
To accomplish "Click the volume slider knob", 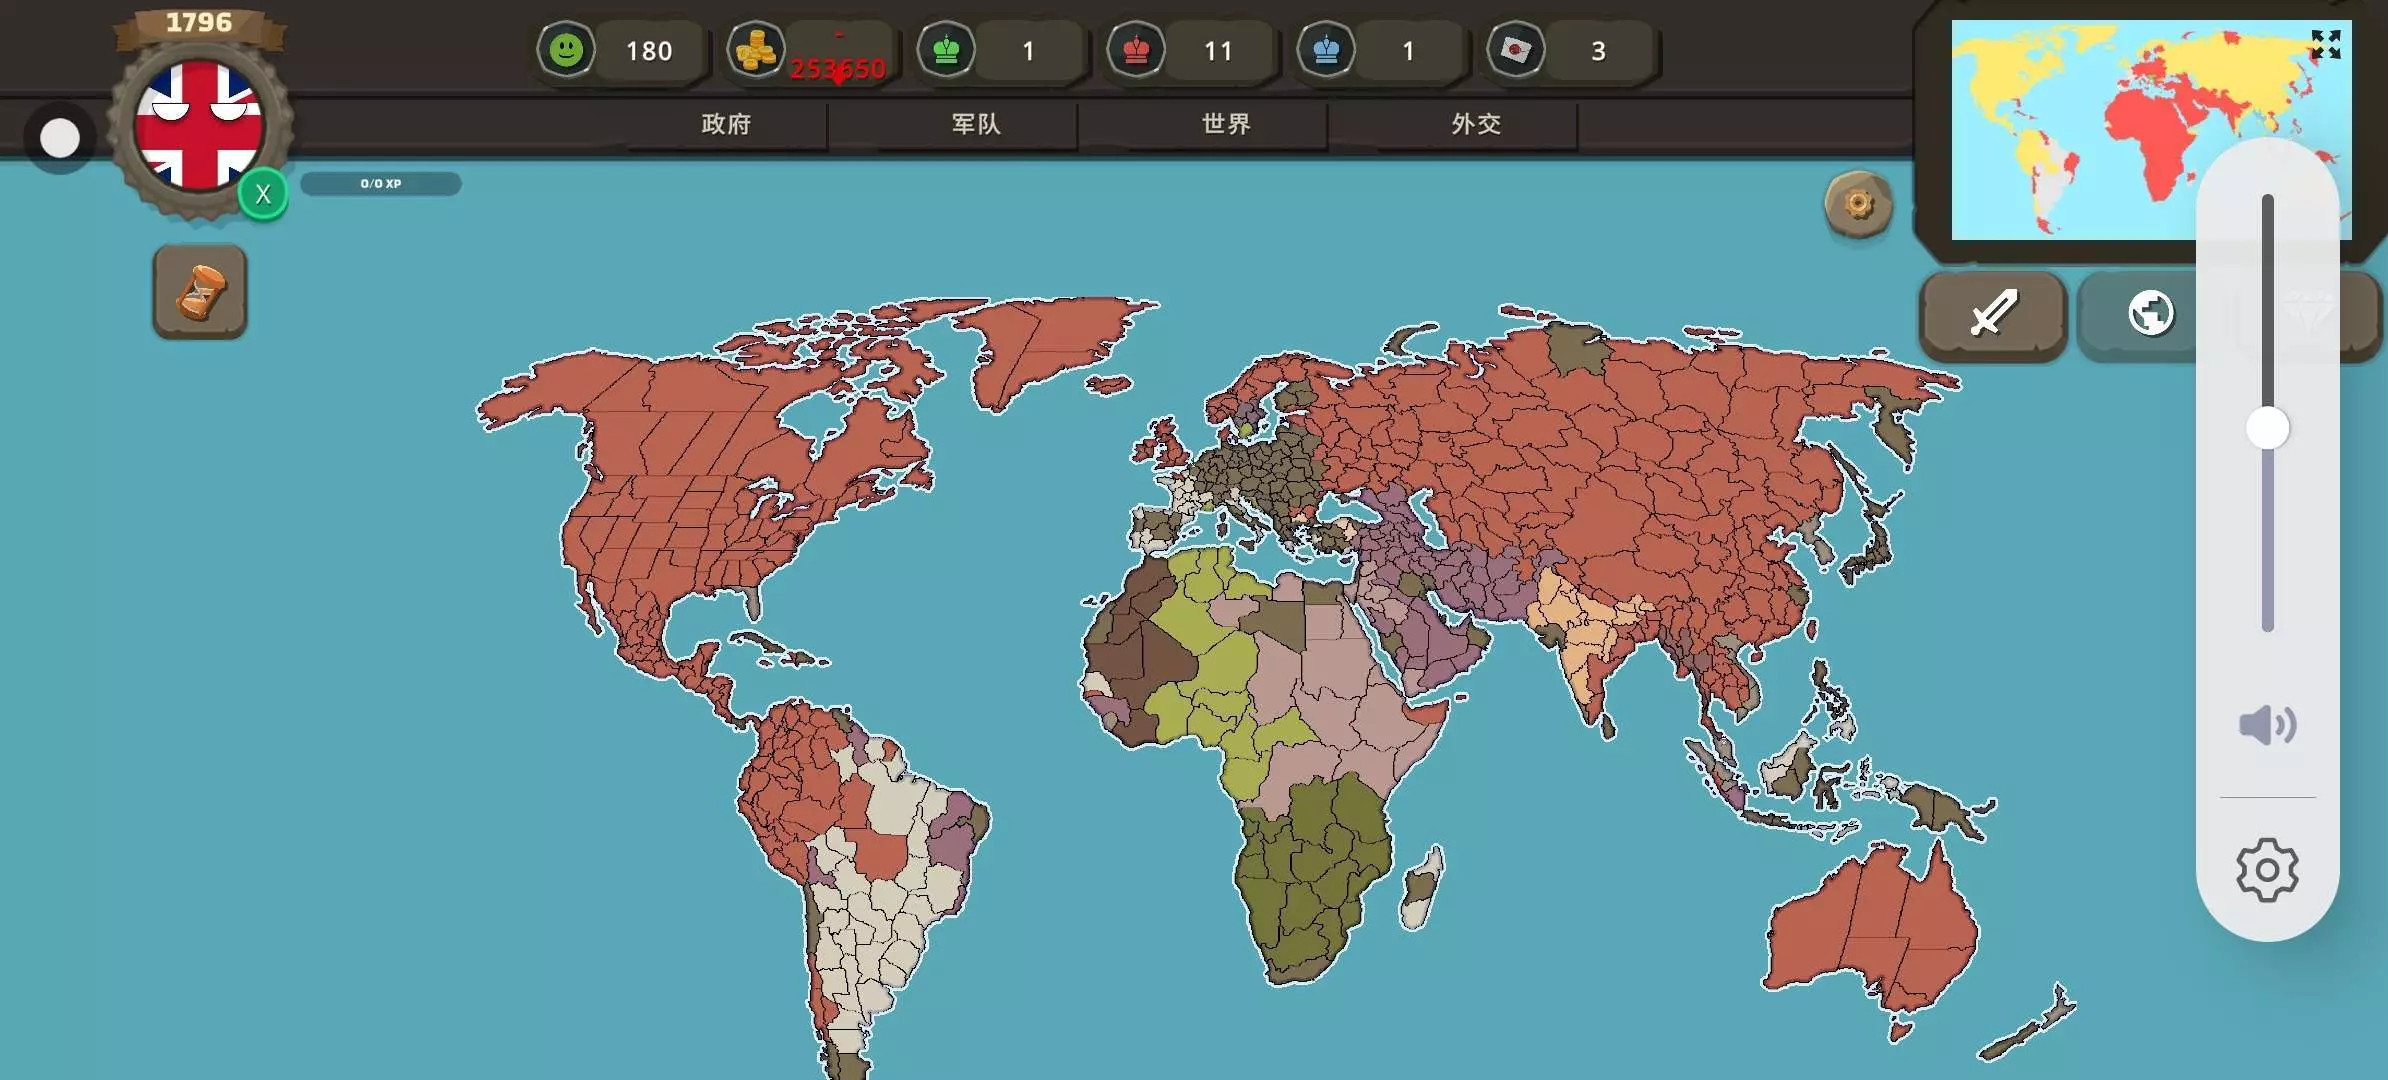I will (2267, 429).
